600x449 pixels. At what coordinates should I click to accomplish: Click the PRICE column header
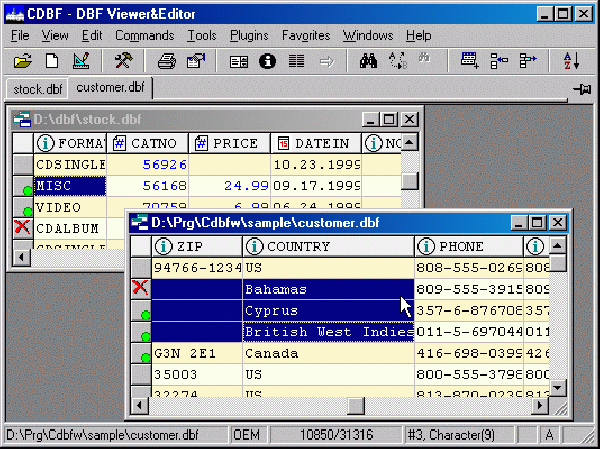click(230, 143)
